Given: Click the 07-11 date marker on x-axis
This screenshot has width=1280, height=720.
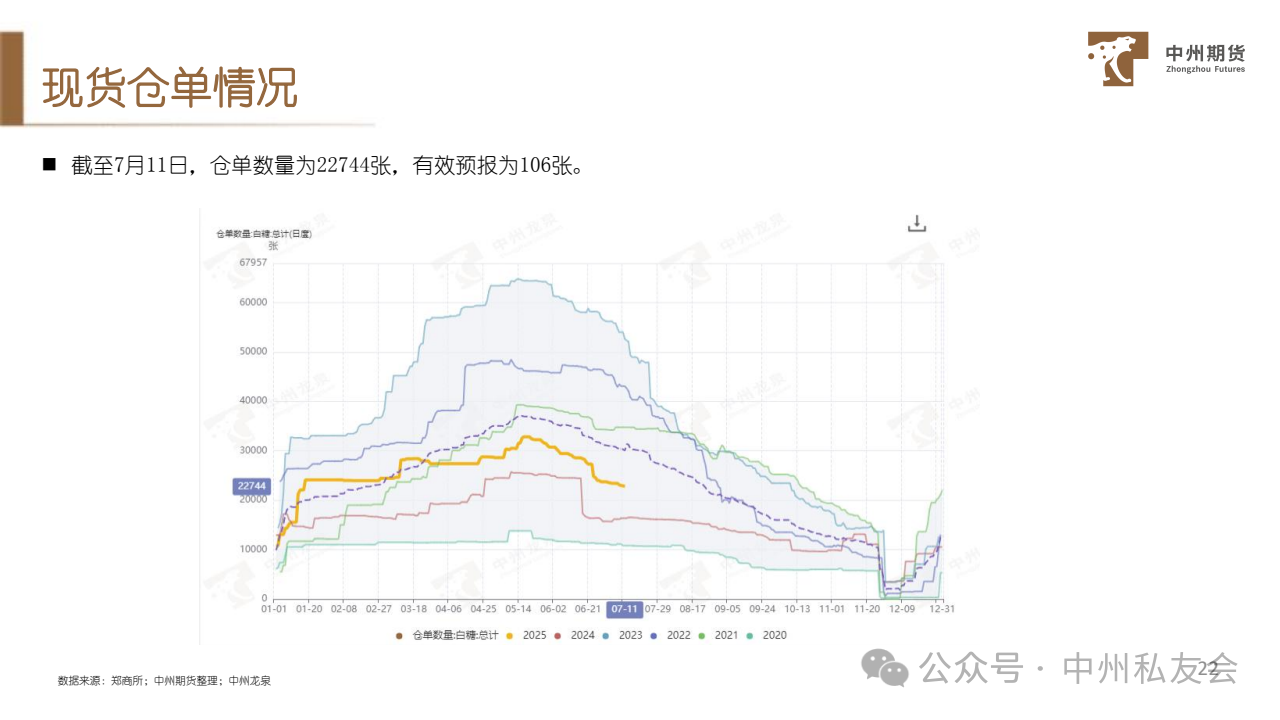Looking at the screenshot, I should pyautogui.click(x=624, y=608).
